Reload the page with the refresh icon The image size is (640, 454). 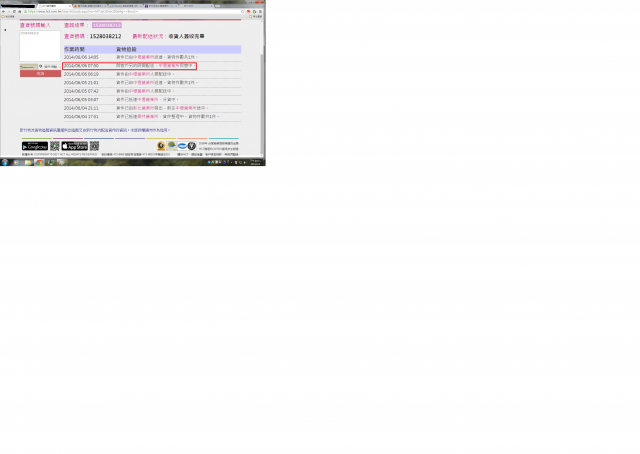pos(14,11)
